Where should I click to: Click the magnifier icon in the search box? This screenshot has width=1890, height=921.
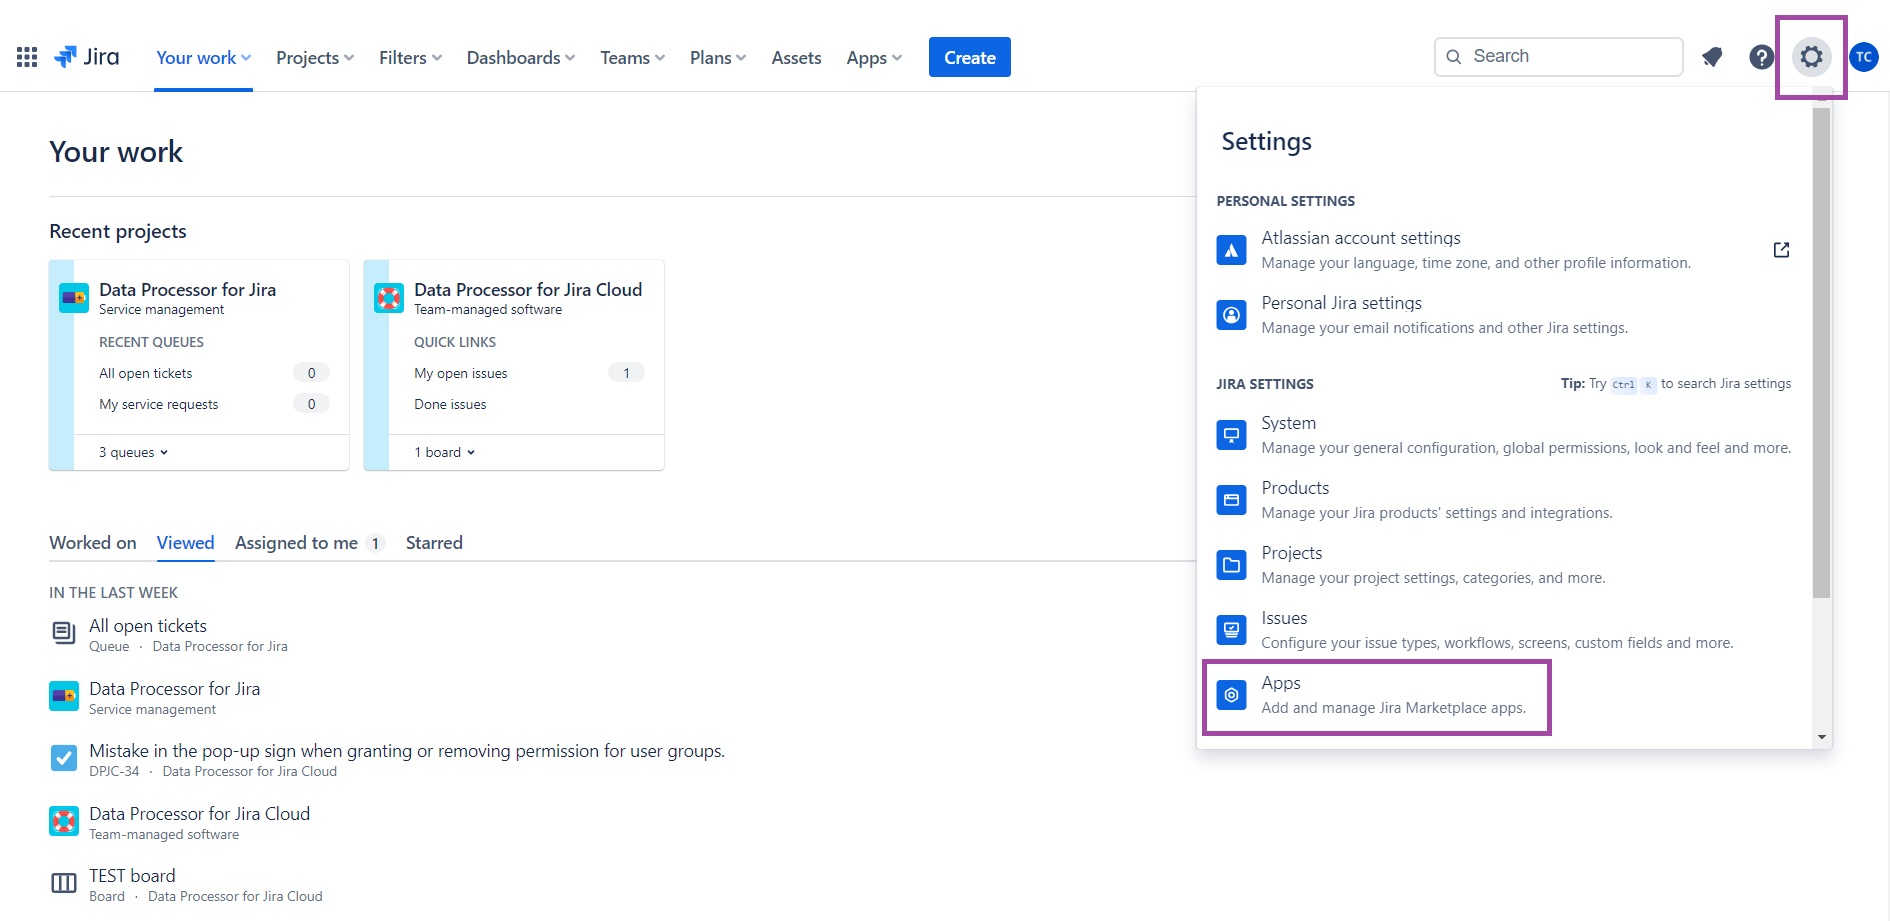click(1454, 57)
